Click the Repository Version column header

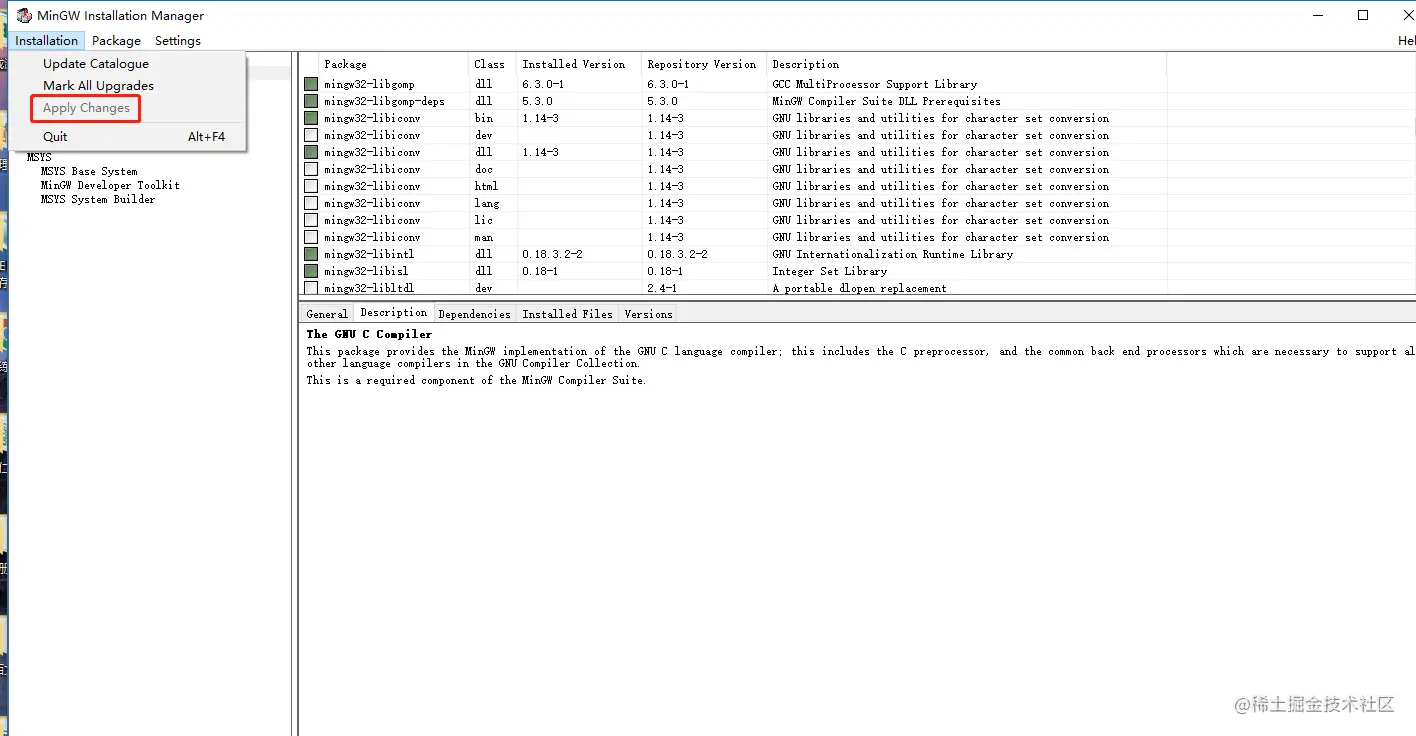(x=704, y=64)
